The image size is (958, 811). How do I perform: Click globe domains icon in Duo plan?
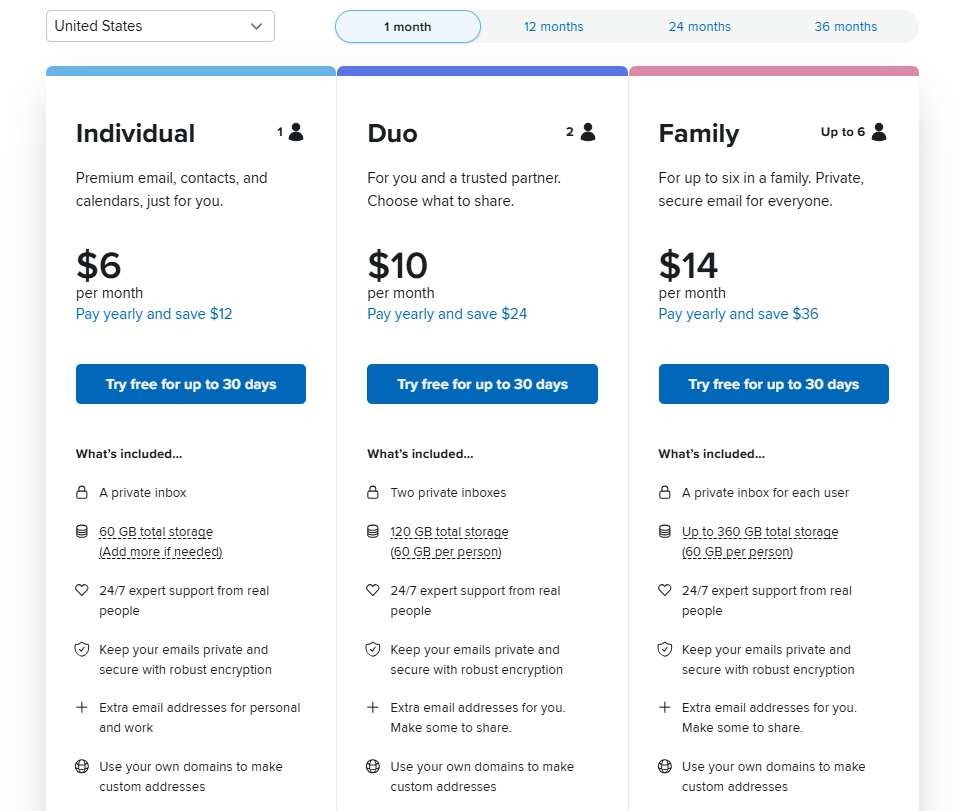click(373, 766)
